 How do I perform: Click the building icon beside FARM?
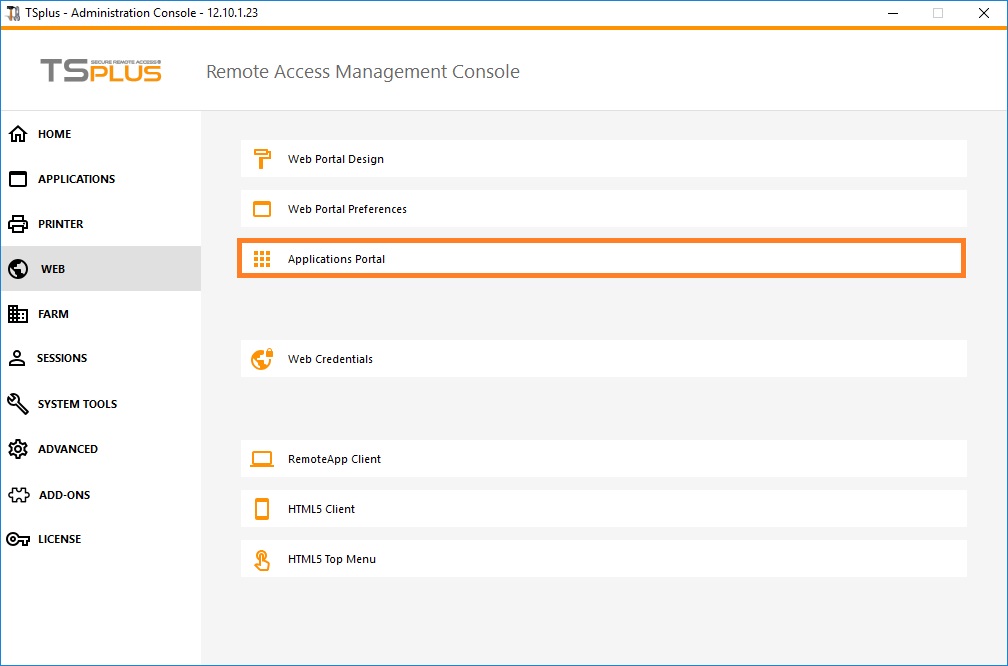18,314
